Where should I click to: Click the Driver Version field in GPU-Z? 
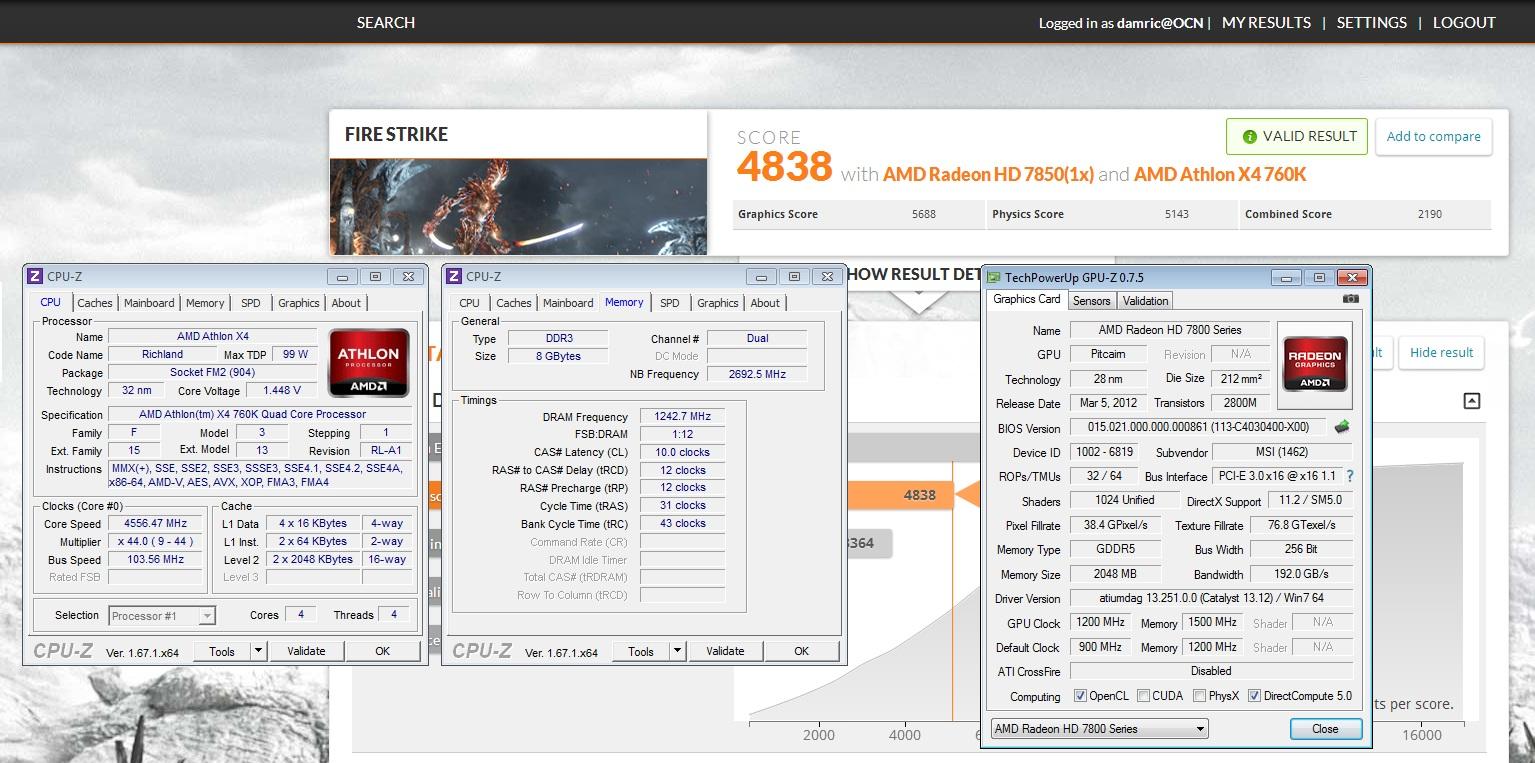1211,598
